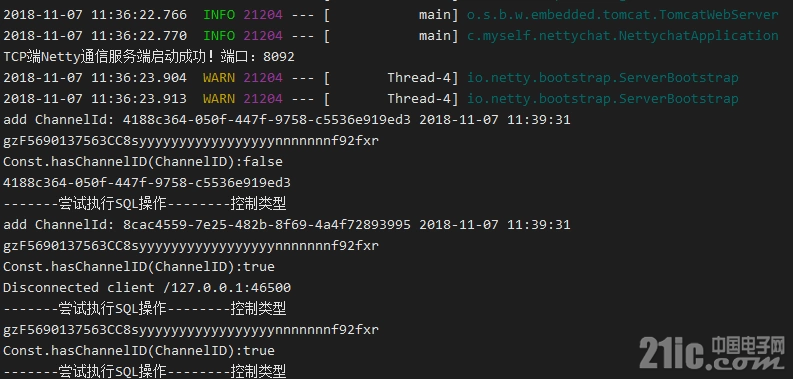793x379 pixels.
Task: Click the INFO level label at 11:36:22.766
Action: [219, 15]
